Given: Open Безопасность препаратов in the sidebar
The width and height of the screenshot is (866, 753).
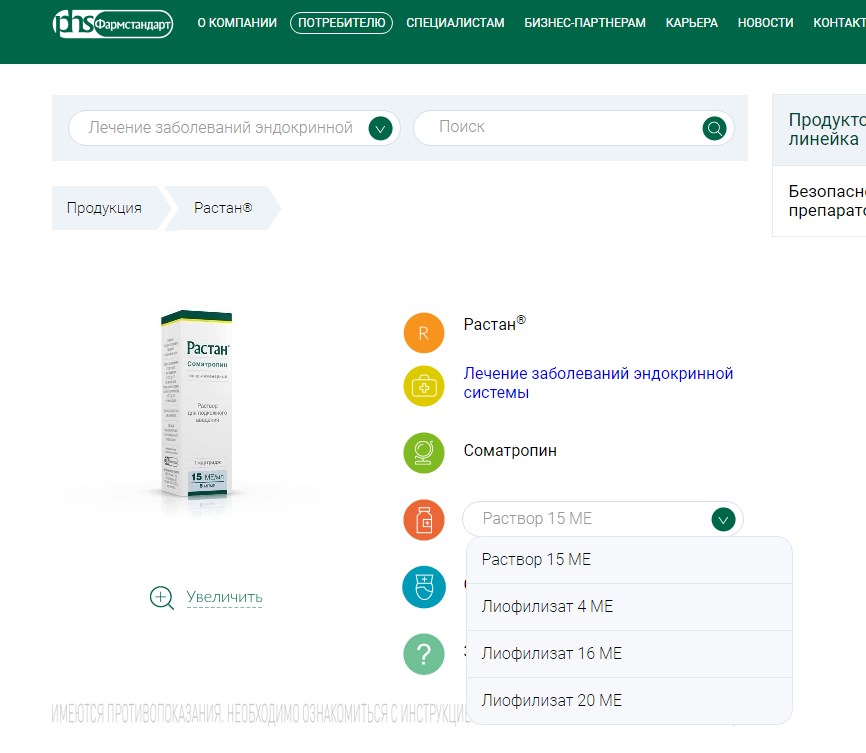Looking at the screenshot, I should (830, 200).
